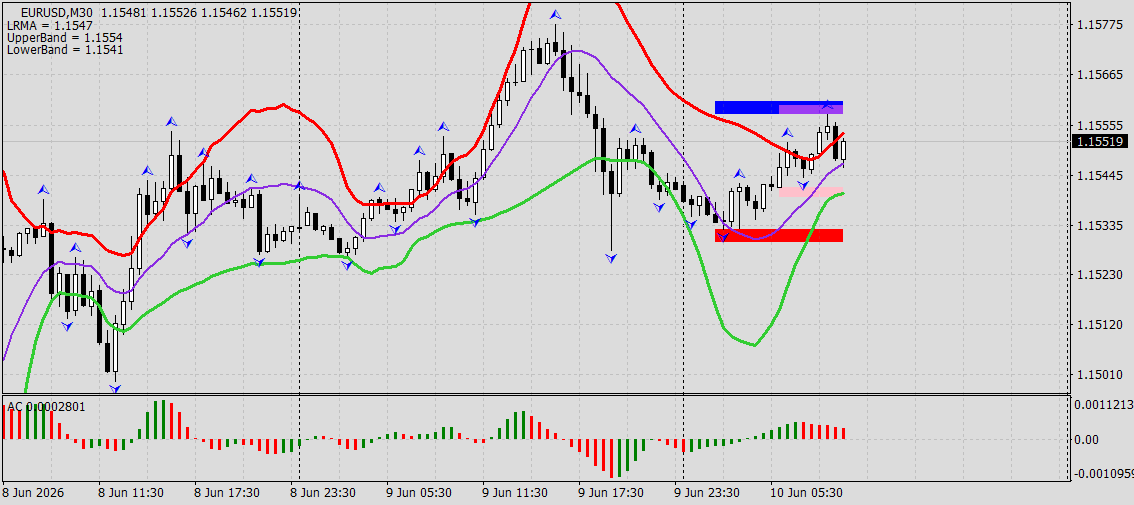Click the 9 Jun 11:30 time label
The height and width of the screenshot is (505, 1134).
(x=515, y=493)
